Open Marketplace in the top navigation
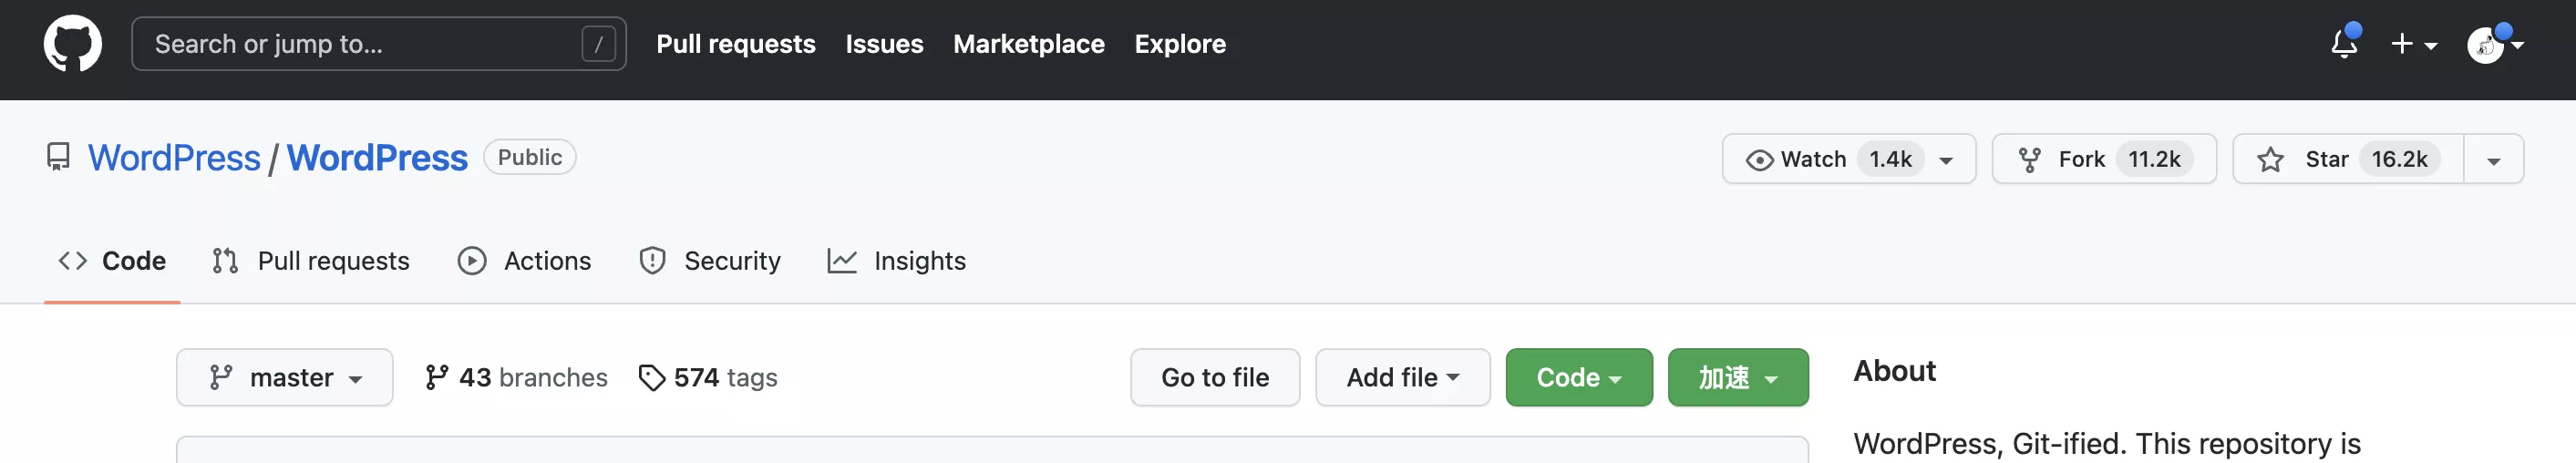2576x463 pixels. [x=1028, y=44]
